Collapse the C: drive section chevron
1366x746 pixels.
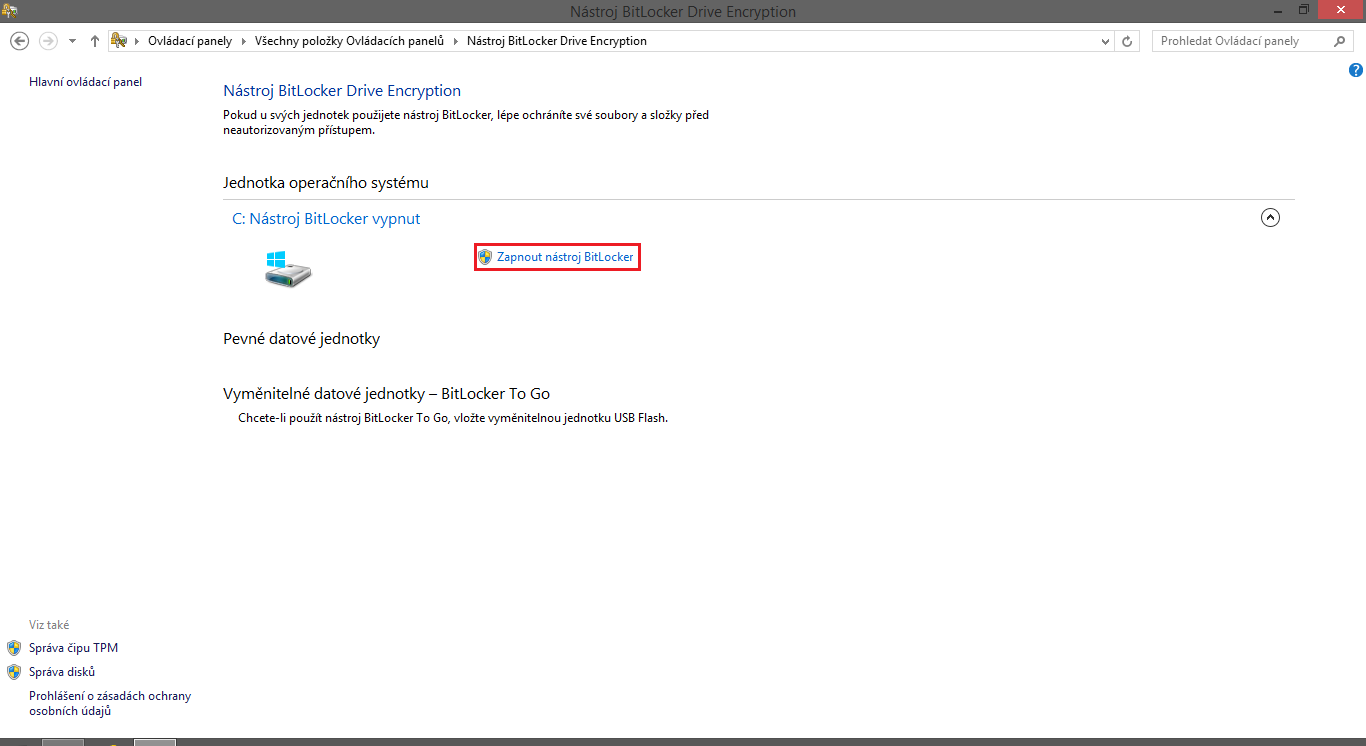pyautogui.click(x=1270, y=217)
